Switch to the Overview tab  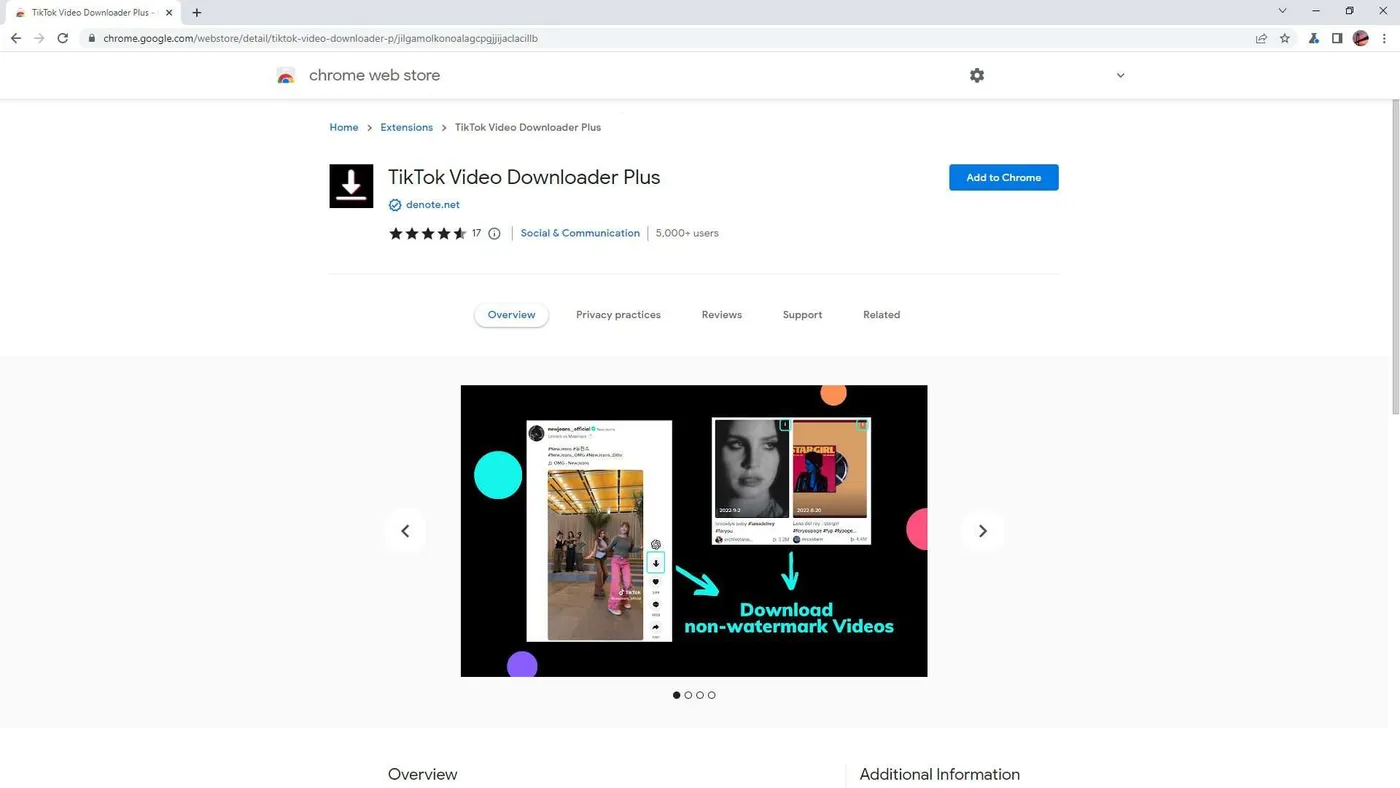[x=511, y=315]
